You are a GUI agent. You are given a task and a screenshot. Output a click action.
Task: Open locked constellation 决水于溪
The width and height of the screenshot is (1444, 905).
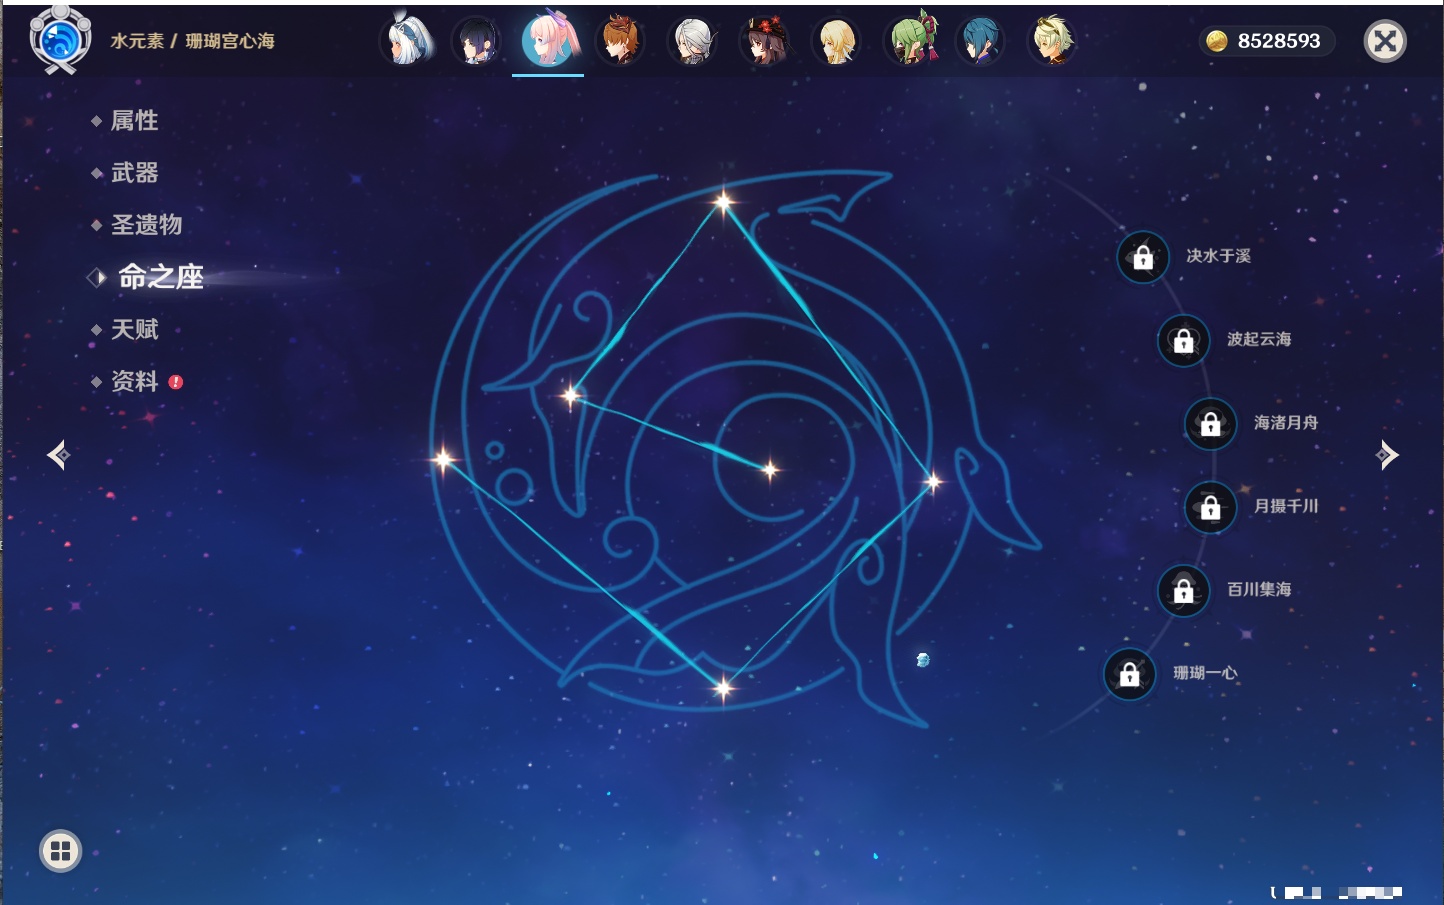point(1143,257)
